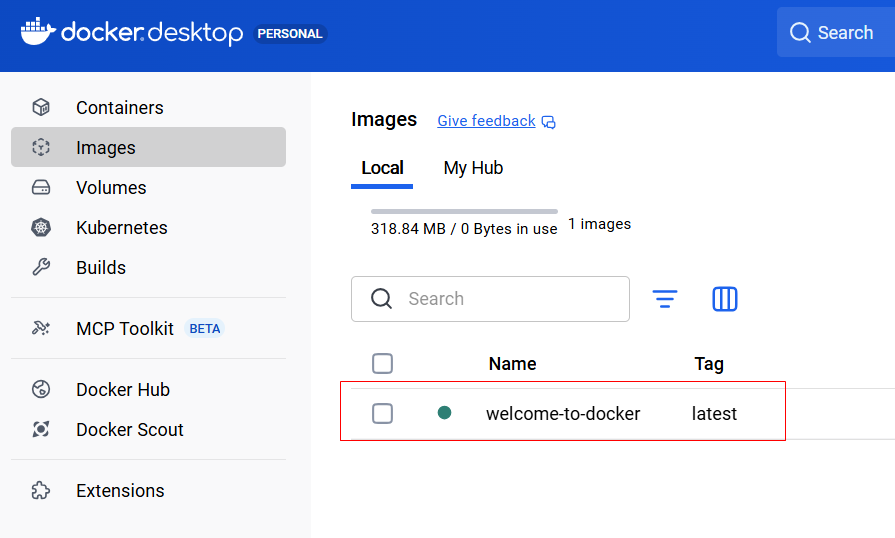The image size is (895, 538).
Task: Click the welcome-to-docker image name
Action: (563, 414)
